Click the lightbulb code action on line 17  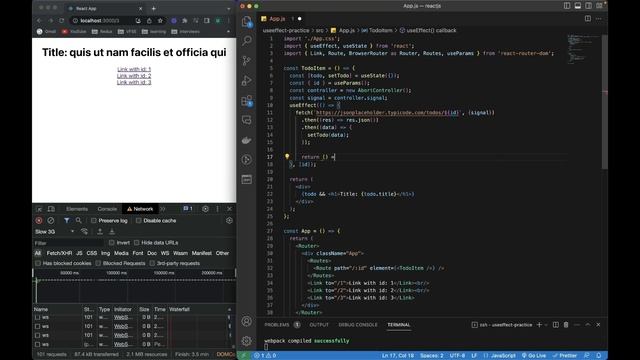[287, 157]
